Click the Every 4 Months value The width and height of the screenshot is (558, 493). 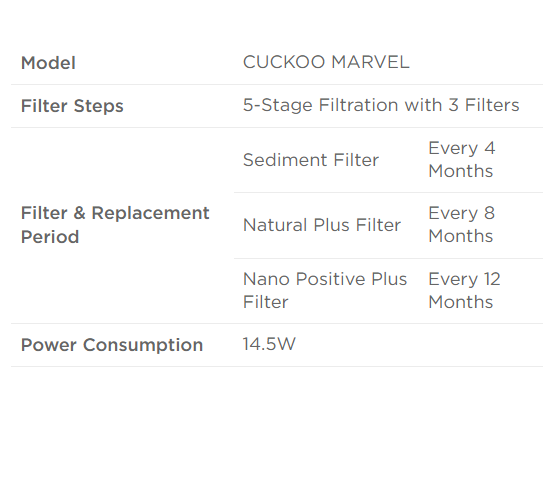pos(462,159)
